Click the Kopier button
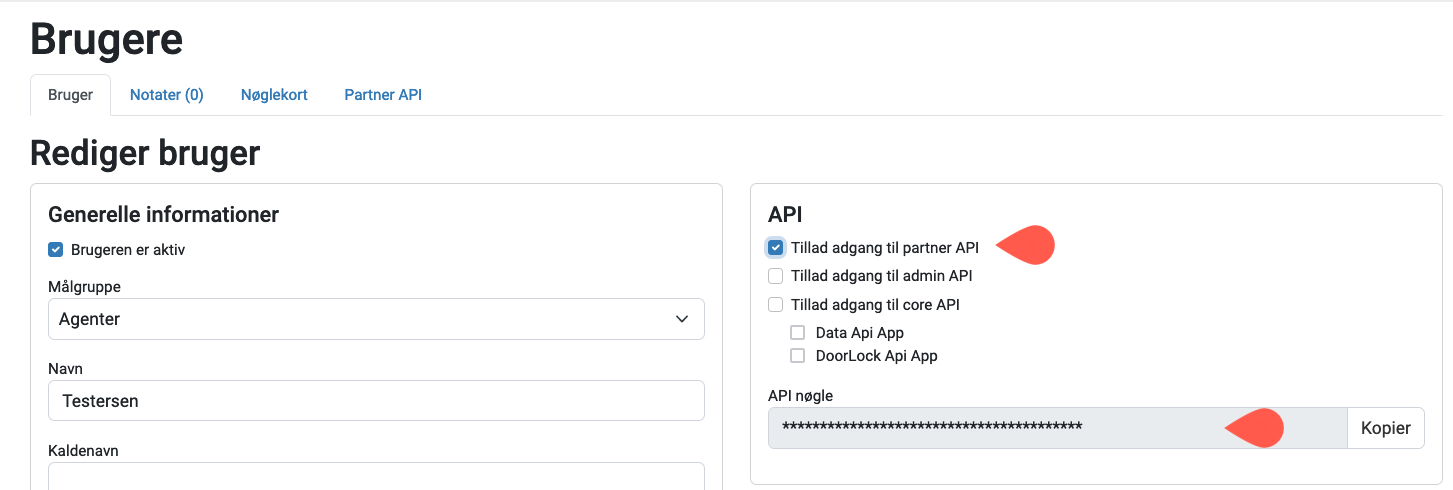Viewport: 1453px width, 490px height. (1386, 428)
